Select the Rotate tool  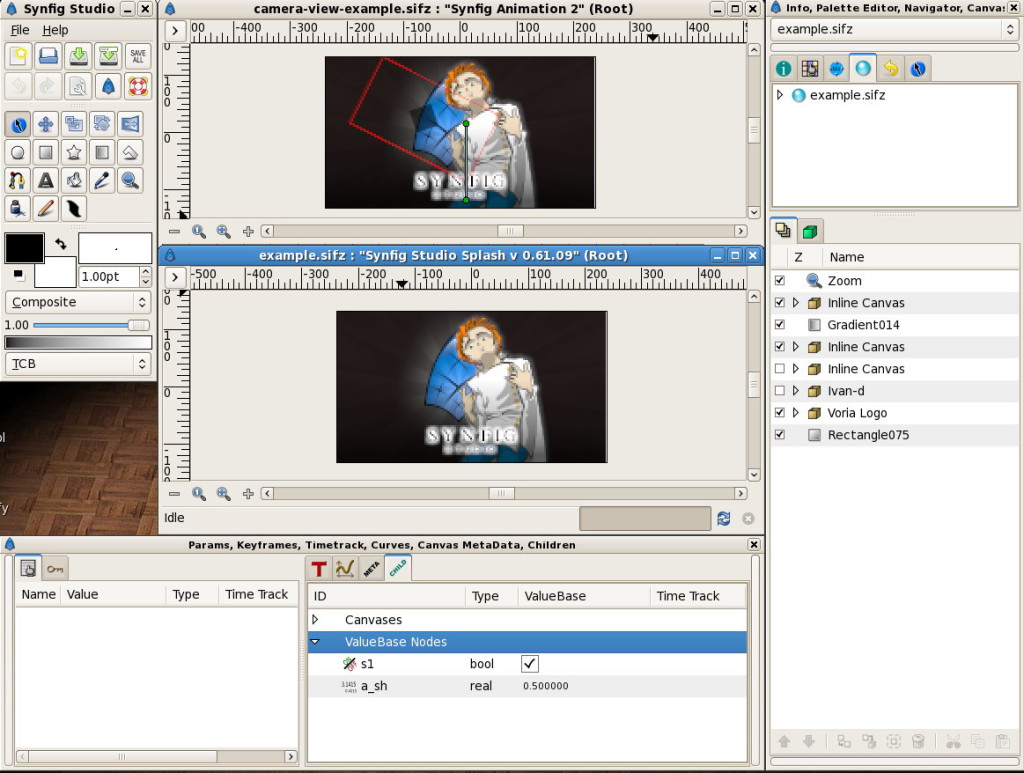[102, 124]
